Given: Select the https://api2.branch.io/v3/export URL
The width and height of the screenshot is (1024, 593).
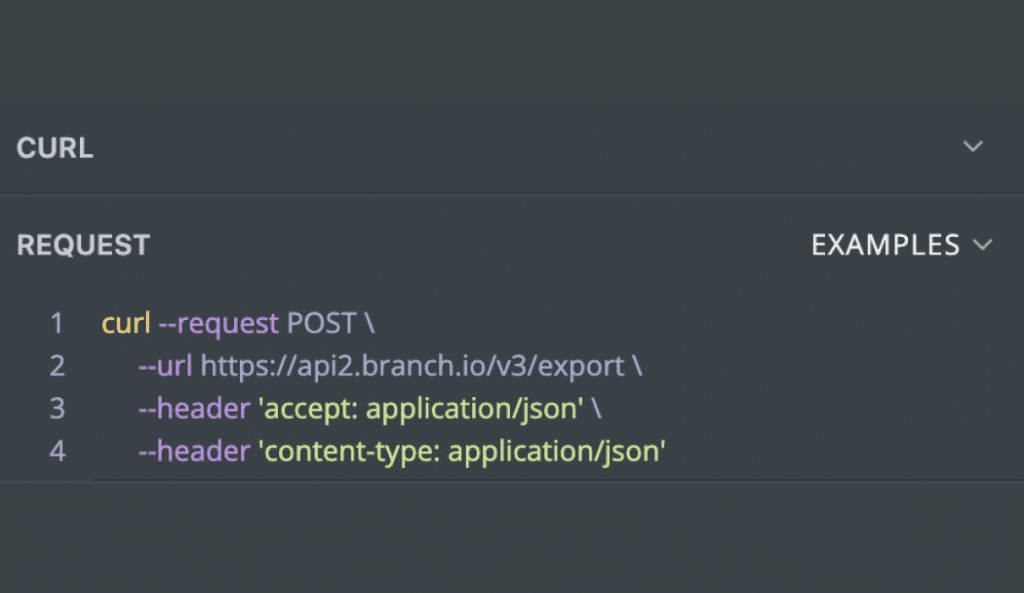Looking at the screenshot, I should coord(412,366).
